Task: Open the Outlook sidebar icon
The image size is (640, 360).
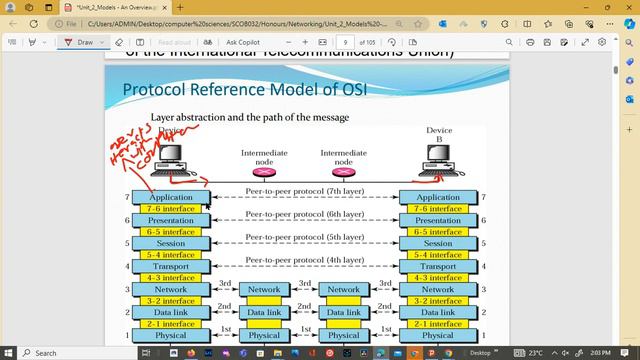Action: click(x=629, y=99)
